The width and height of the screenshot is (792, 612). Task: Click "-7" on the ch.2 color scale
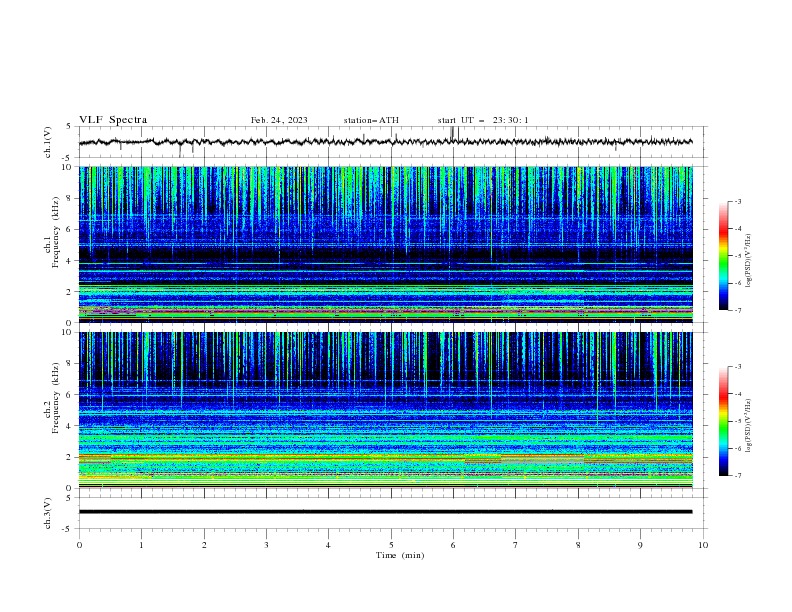(738, 476)
